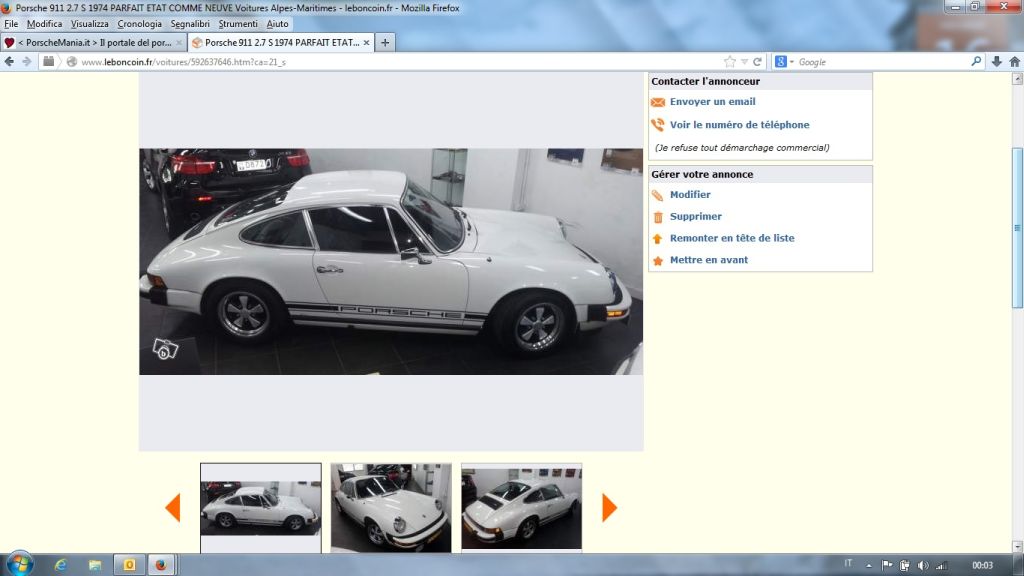This screenshot has width=1024, height=576.
Task: Click the Supprimer link
Action: [x=696, y=216]
